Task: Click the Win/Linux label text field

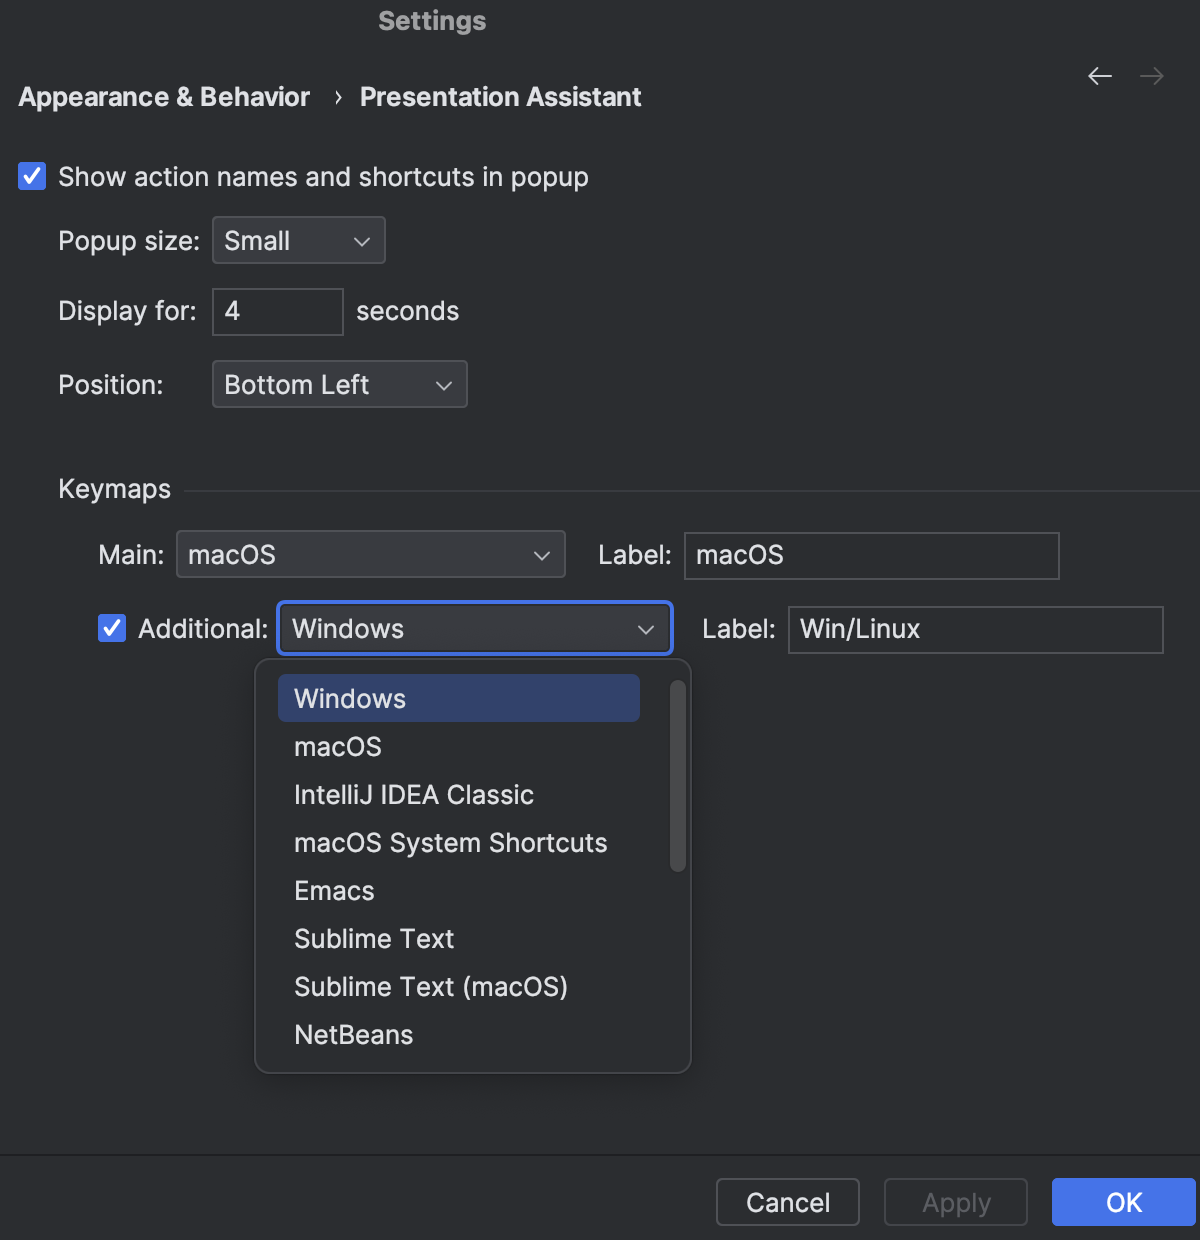Action: 975,630
